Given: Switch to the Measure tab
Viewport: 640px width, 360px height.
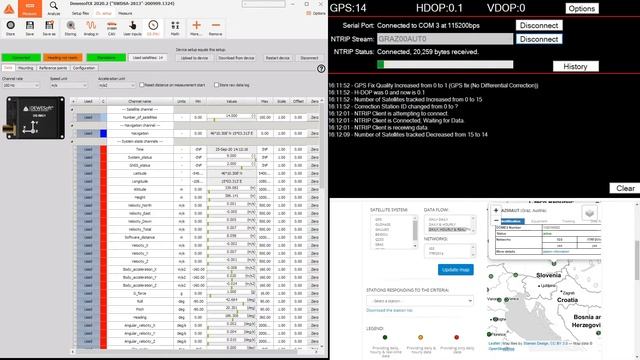Looking at the screenshot, I should (125, 13).
